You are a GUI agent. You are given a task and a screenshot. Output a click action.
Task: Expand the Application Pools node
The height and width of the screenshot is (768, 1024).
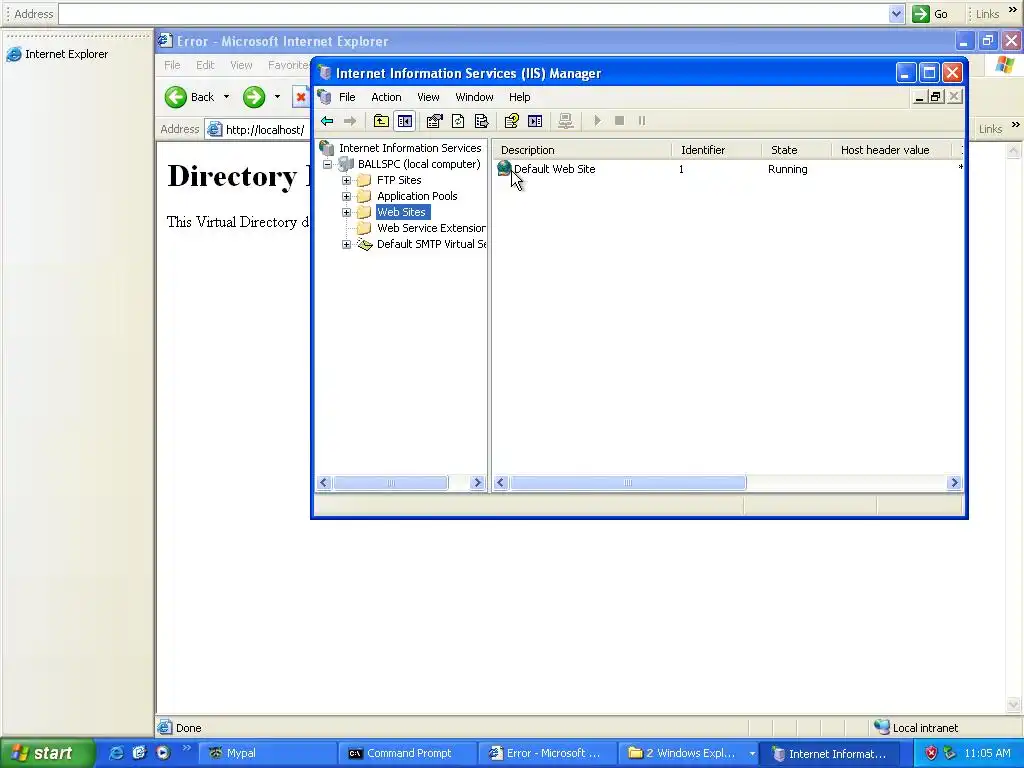tap(347, 196)
